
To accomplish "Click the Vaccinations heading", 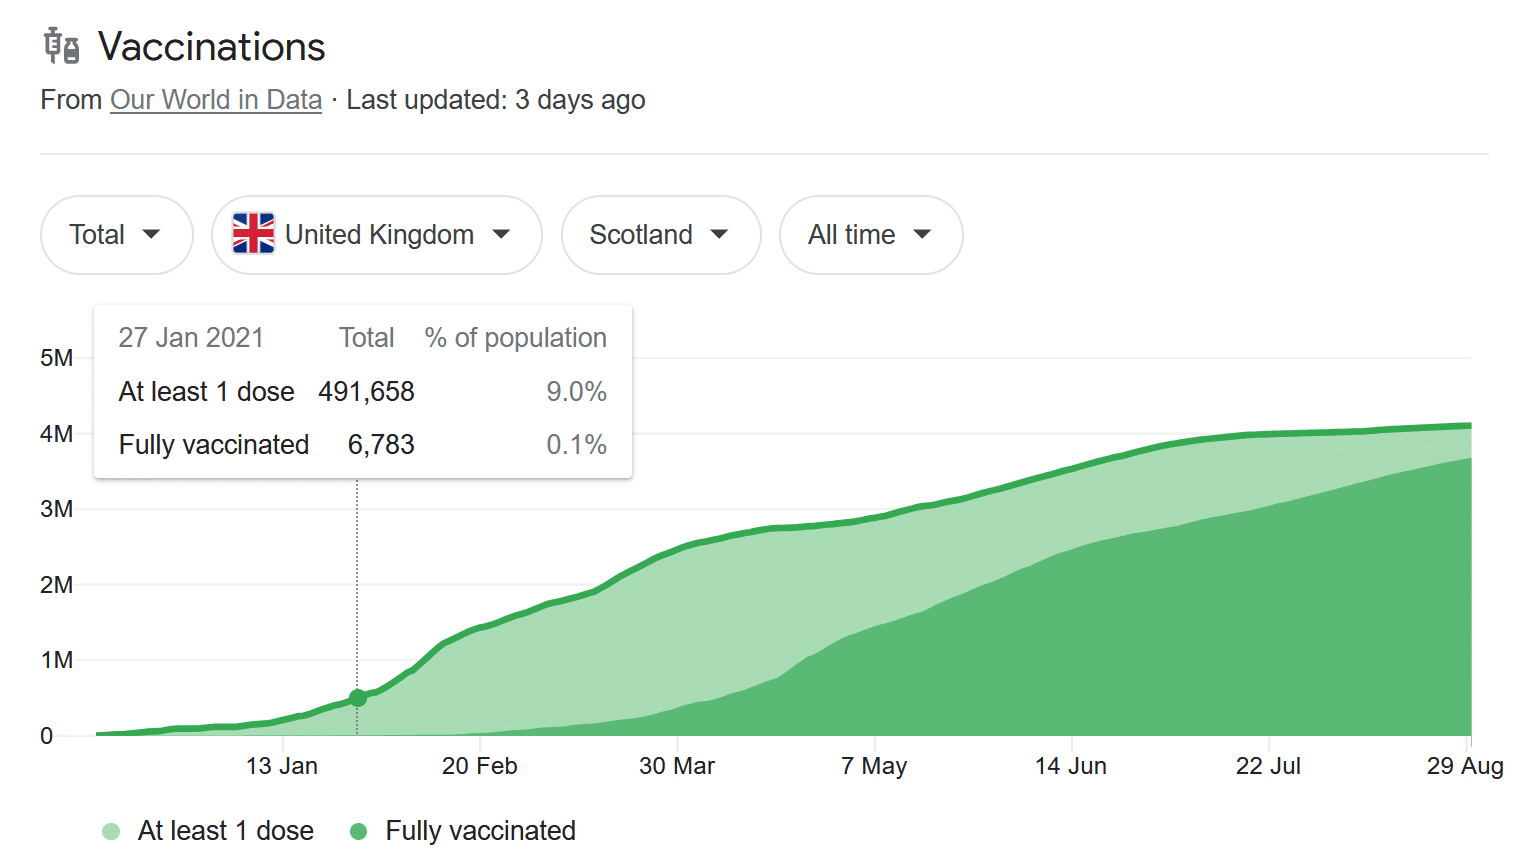I will point(211,47).
